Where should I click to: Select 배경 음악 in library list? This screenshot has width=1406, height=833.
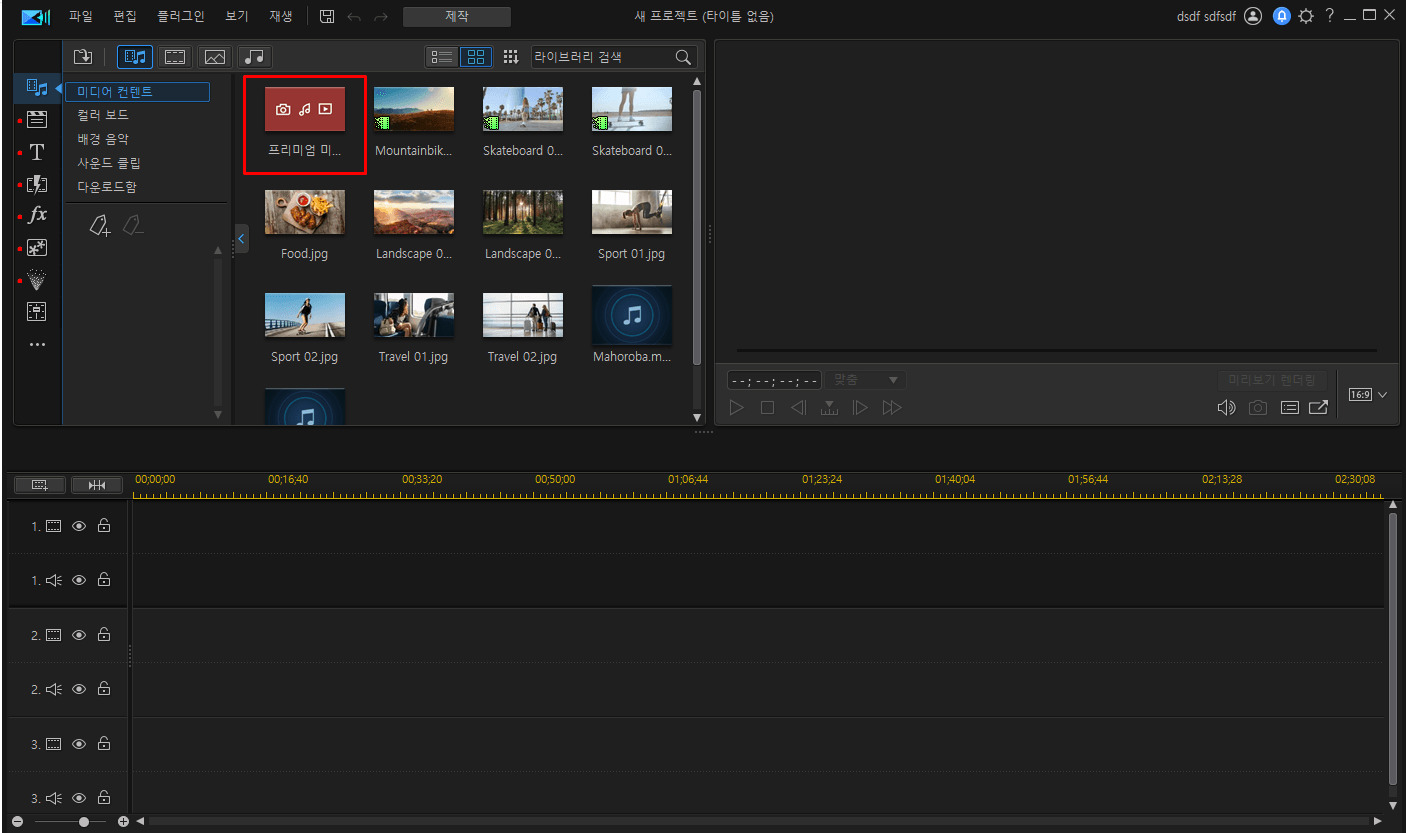pyautogui.click(x=103, y=139)
